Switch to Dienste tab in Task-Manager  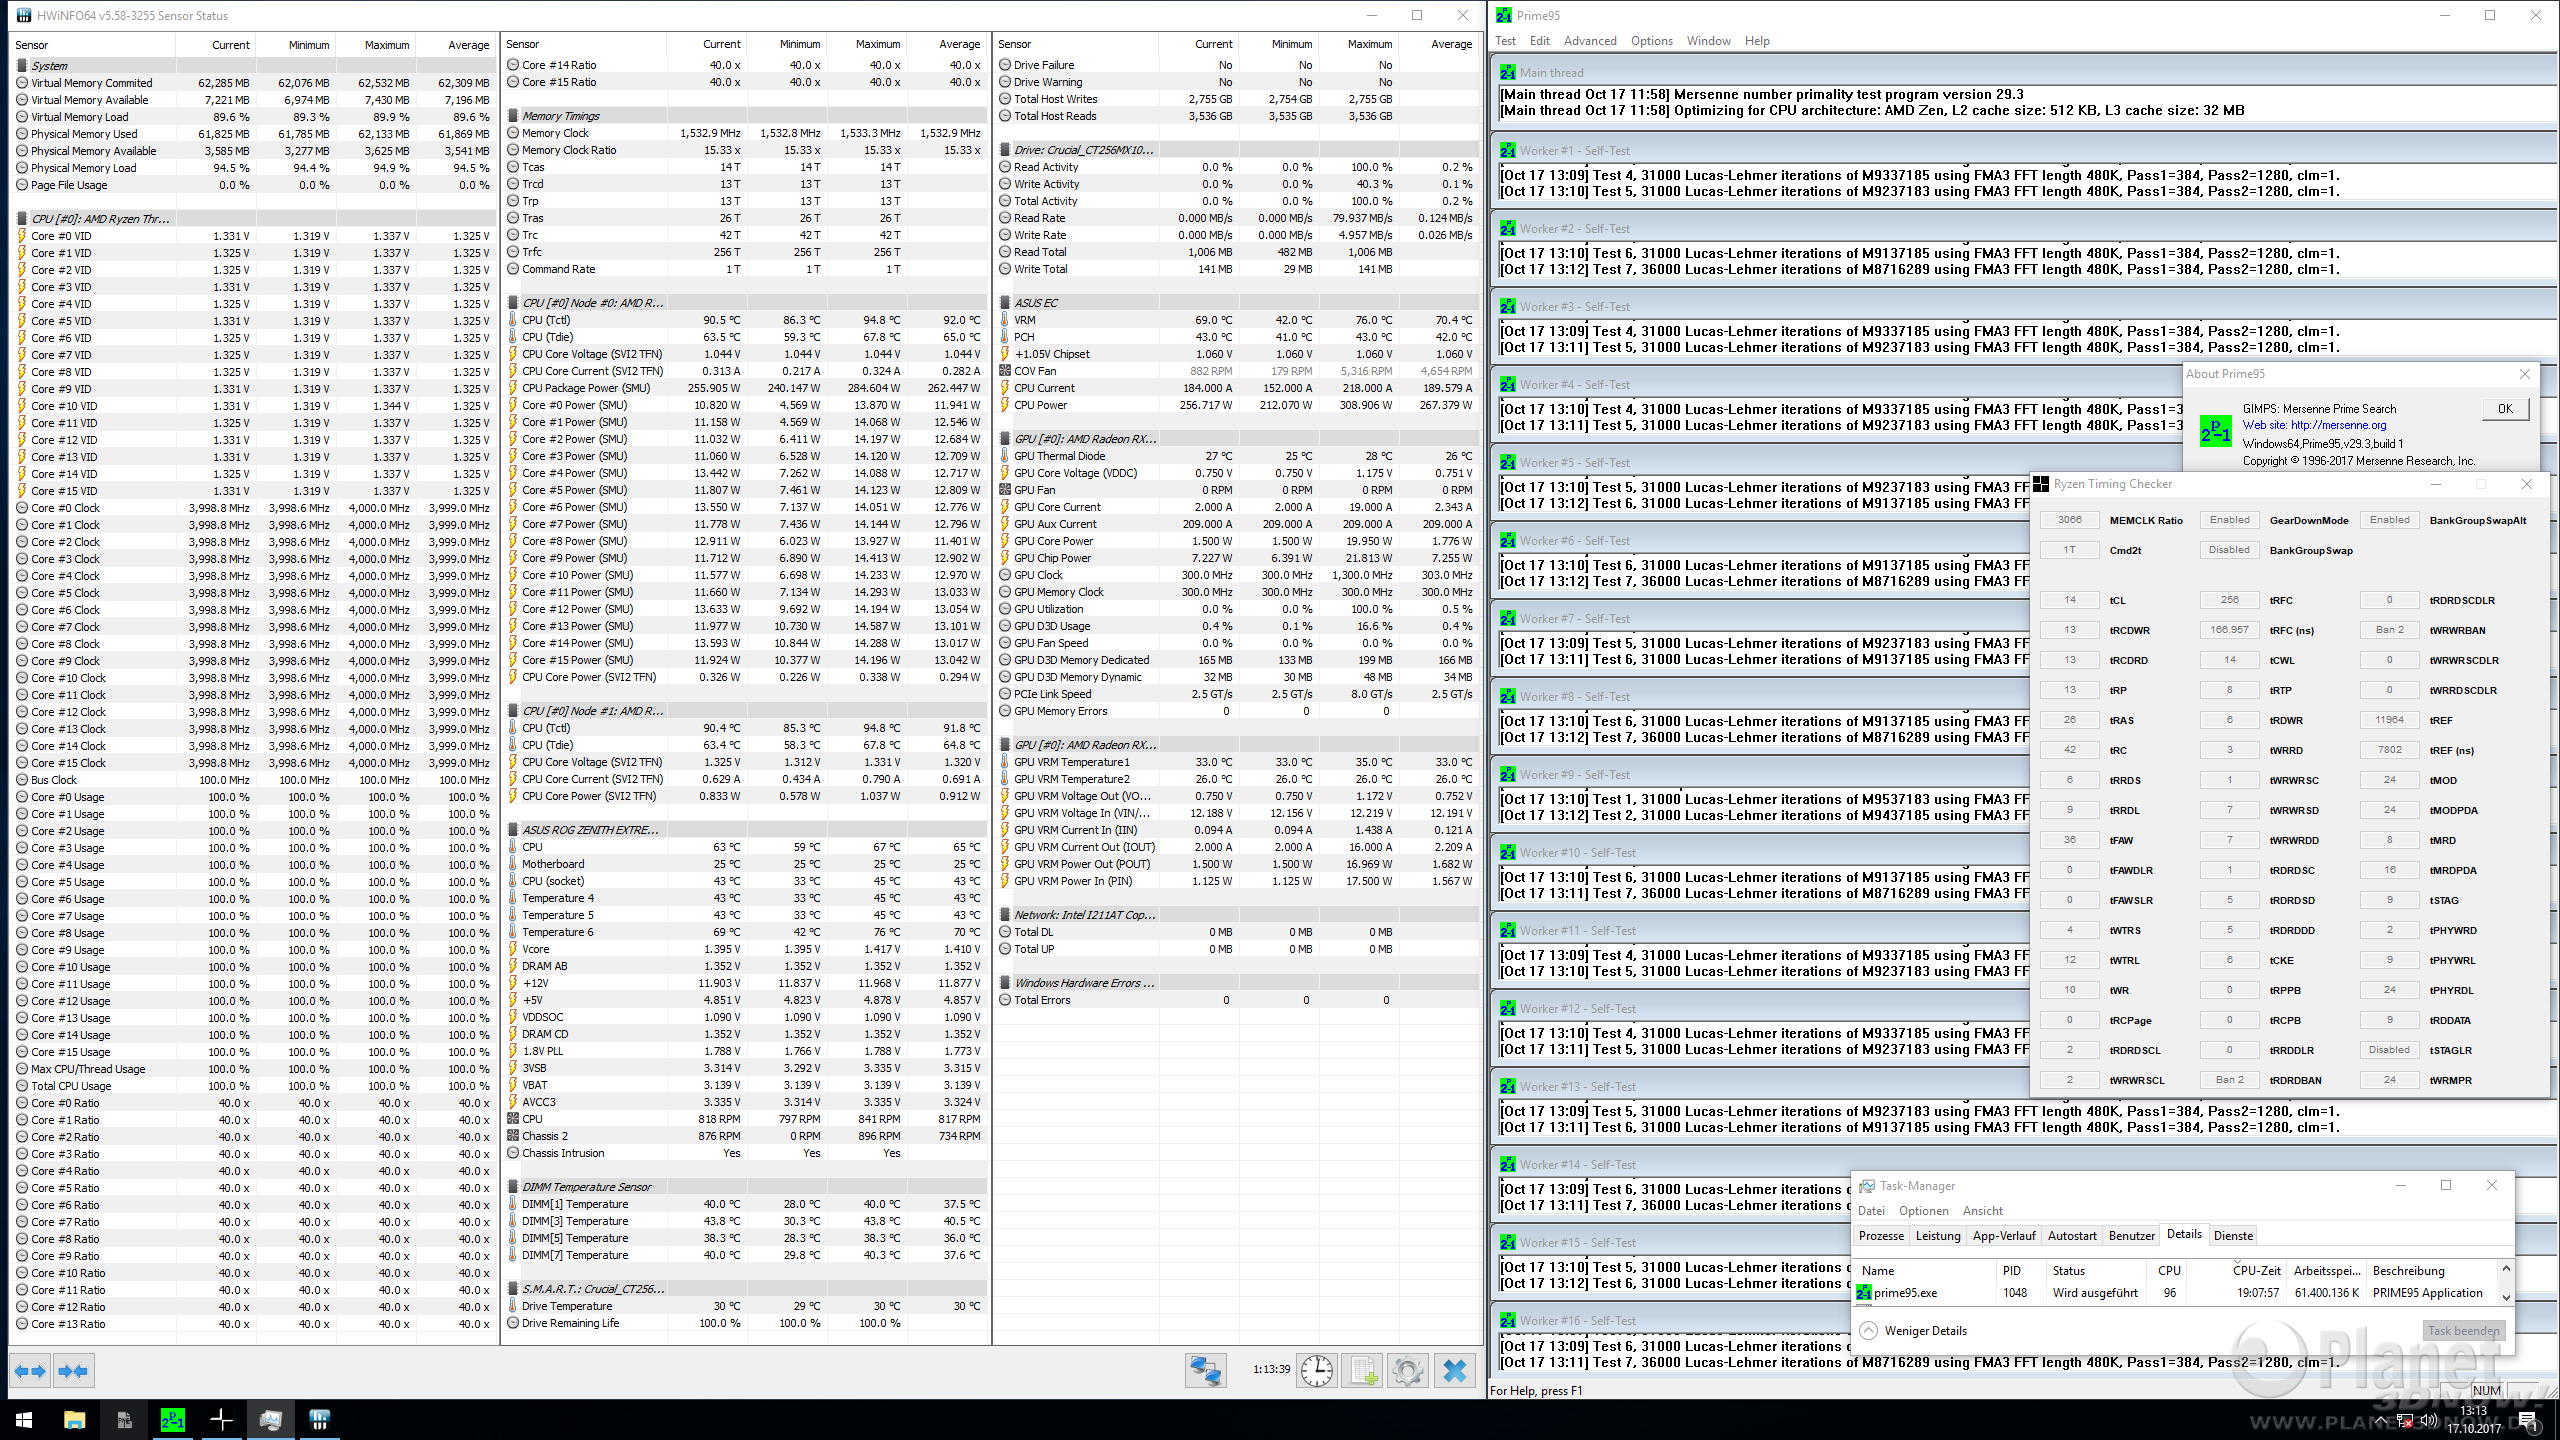pos(2233,1236)
